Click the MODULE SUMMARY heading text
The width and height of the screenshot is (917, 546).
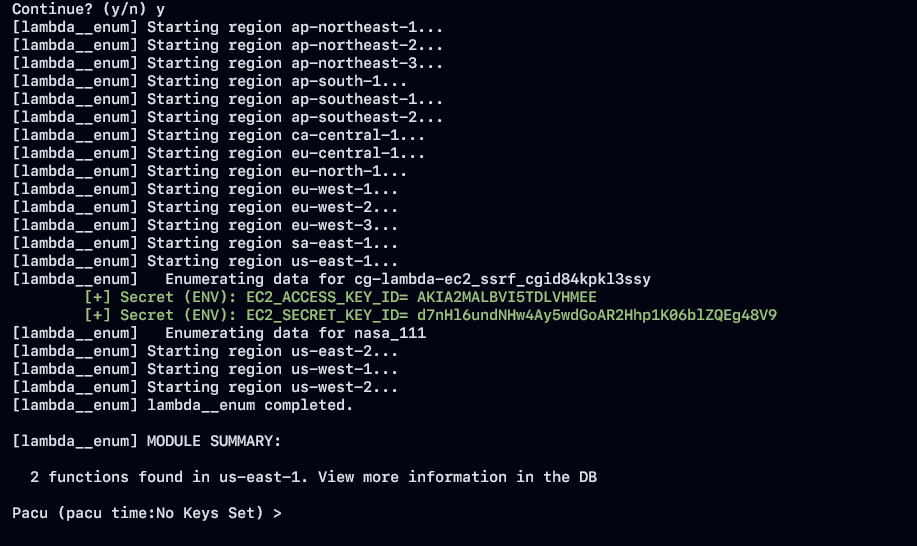pos(214,441)
